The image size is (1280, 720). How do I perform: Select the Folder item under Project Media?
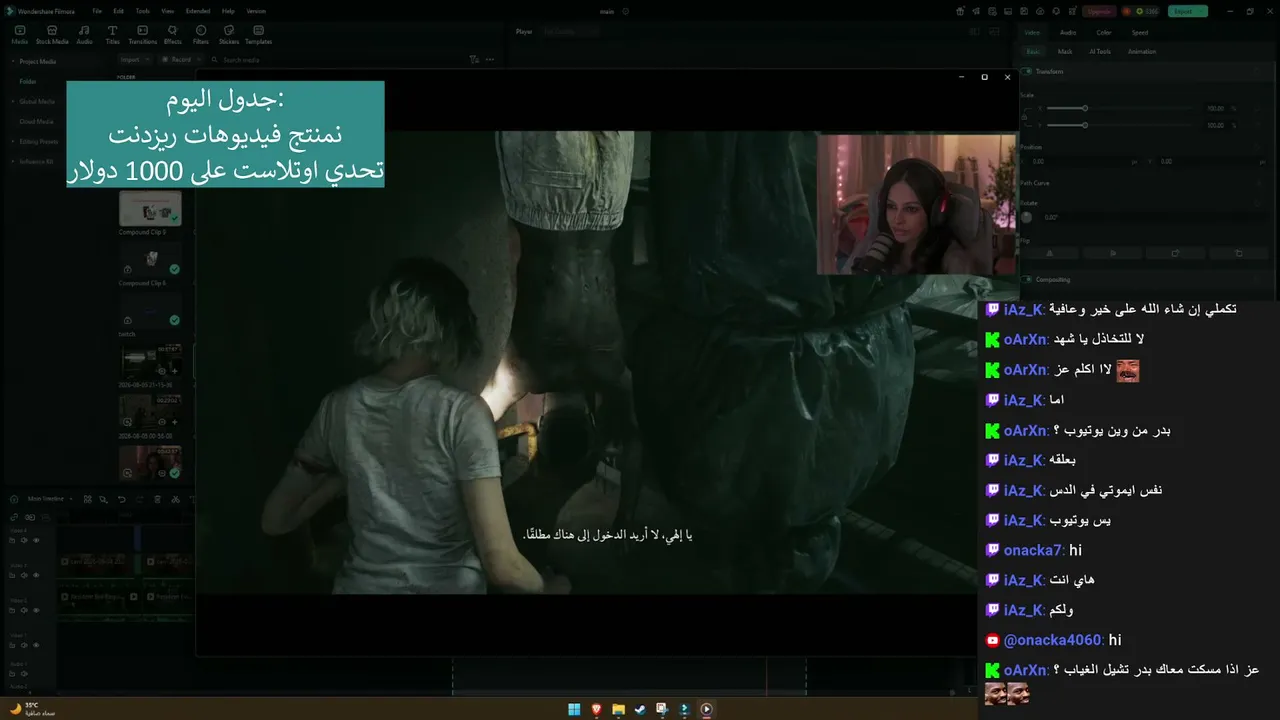[x=28, y=81]
